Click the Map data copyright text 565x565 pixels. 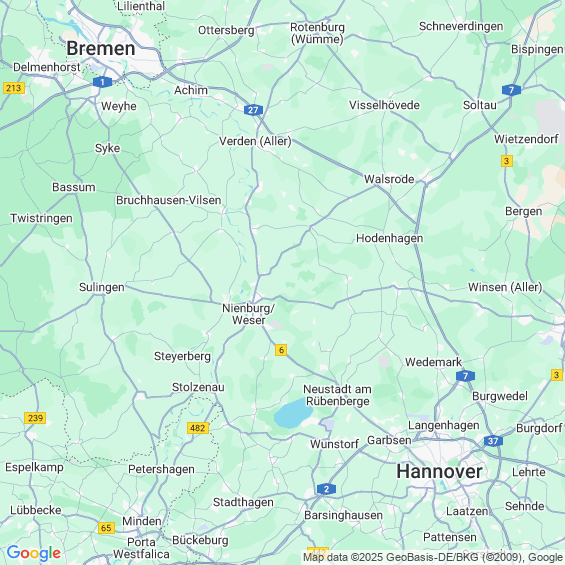click(x=433, y=557)
